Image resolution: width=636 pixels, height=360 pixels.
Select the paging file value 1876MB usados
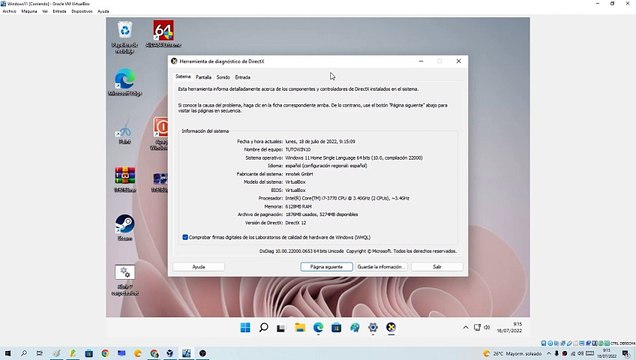pyautogui.click(x=322, y=214)
